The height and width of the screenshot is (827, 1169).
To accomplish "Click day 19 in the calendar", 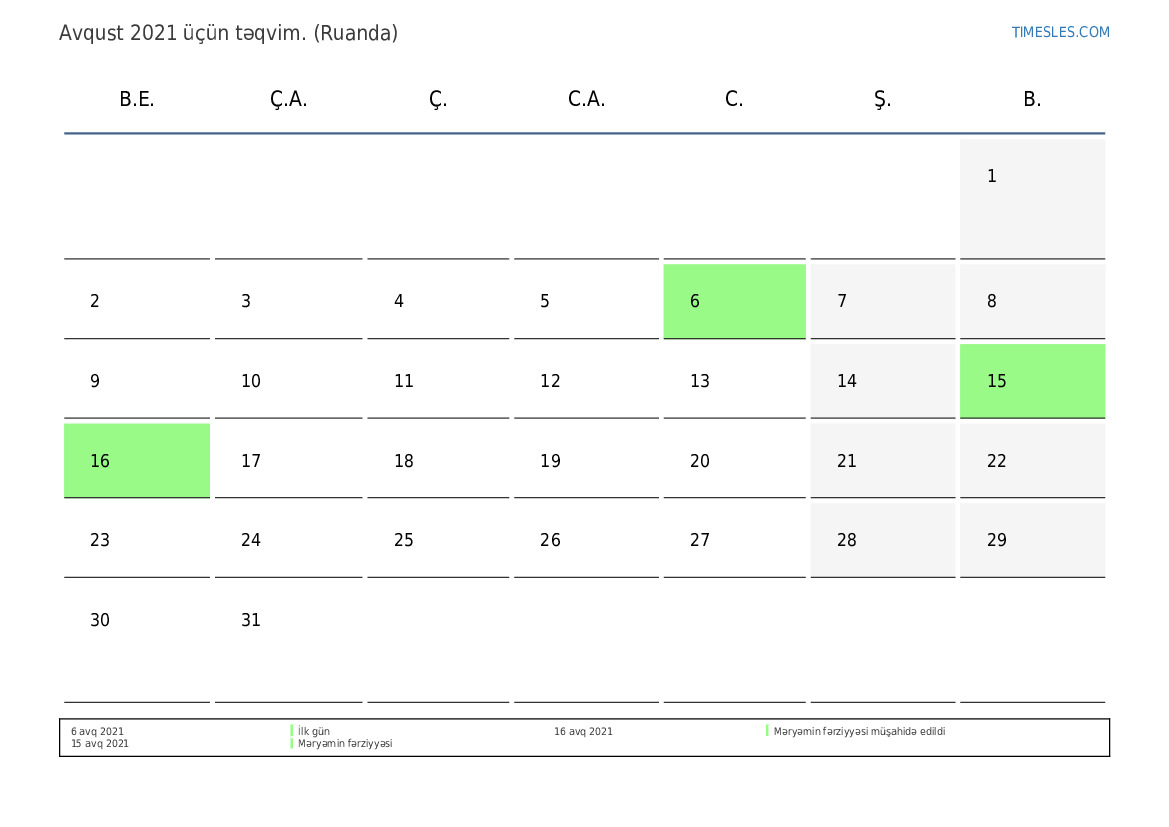I will coord(587,461).
